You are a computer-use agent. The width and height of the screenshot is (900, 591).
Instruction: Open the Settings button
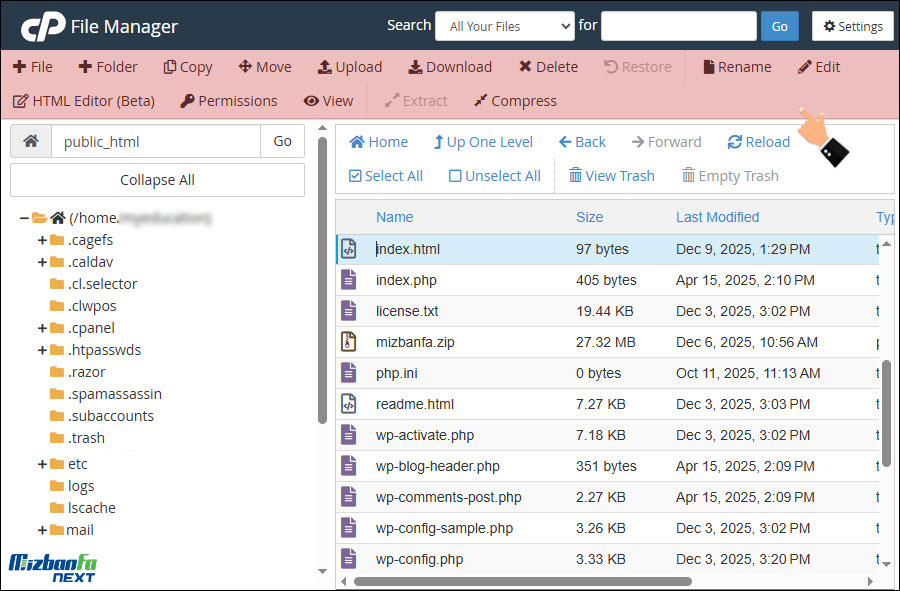coord(852,26)
